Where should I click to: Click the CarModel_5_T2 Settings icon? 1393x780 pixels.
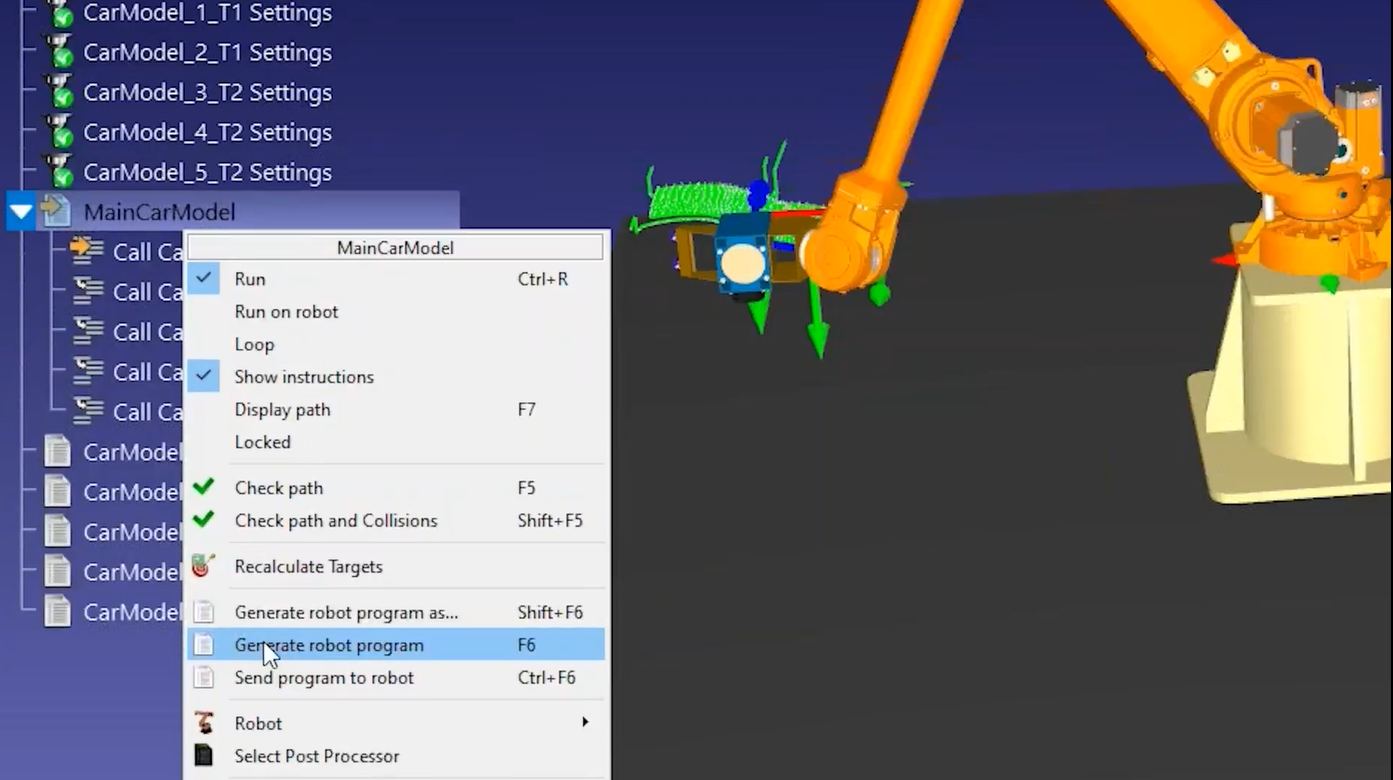(x=60, y=172)
